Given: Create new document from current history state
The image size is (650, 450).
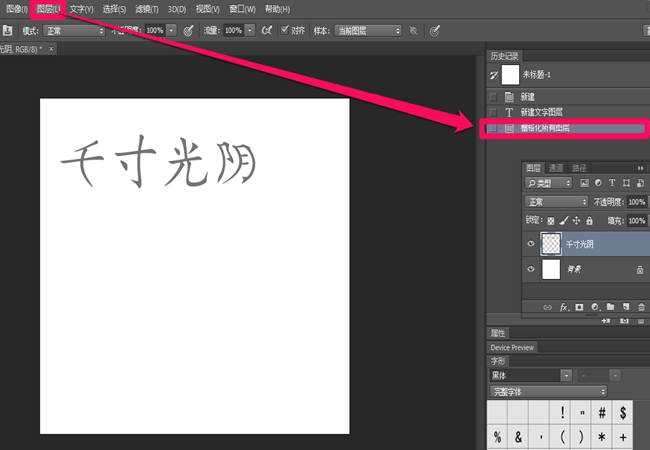Looking at the screenshot, I should (x=606, y=321).
